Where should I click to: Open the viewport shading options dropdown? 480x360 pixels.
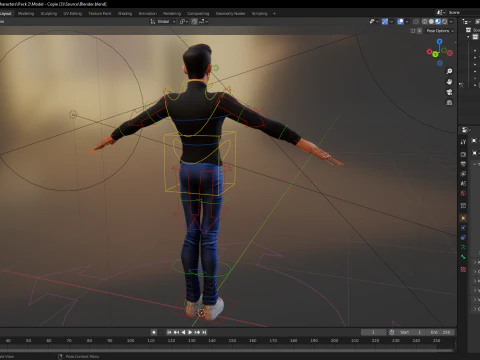point(451,21)
